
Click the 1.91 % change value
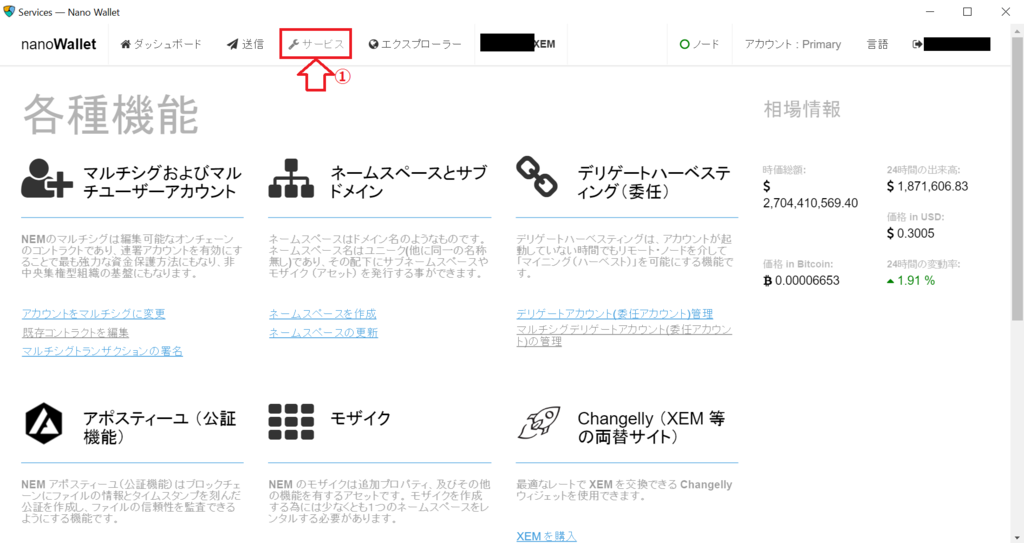(910, 280)
